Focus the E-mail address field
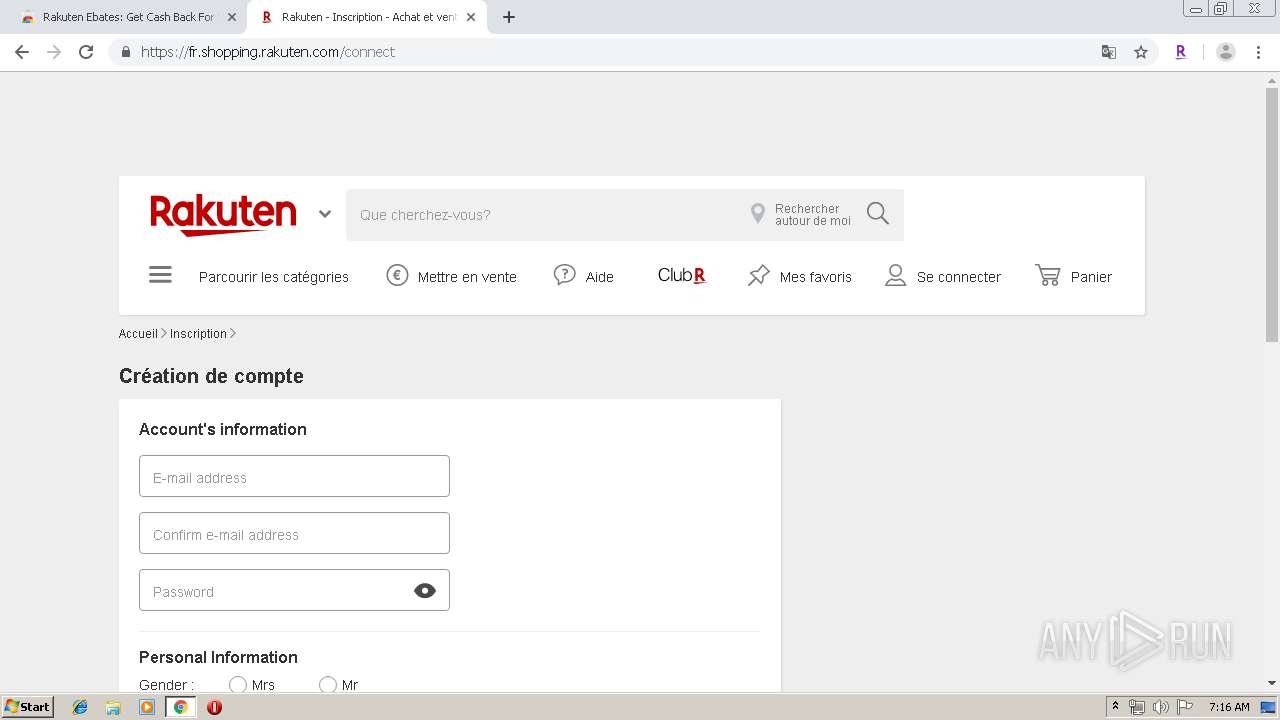1280x720 pixels. (294, 476)
